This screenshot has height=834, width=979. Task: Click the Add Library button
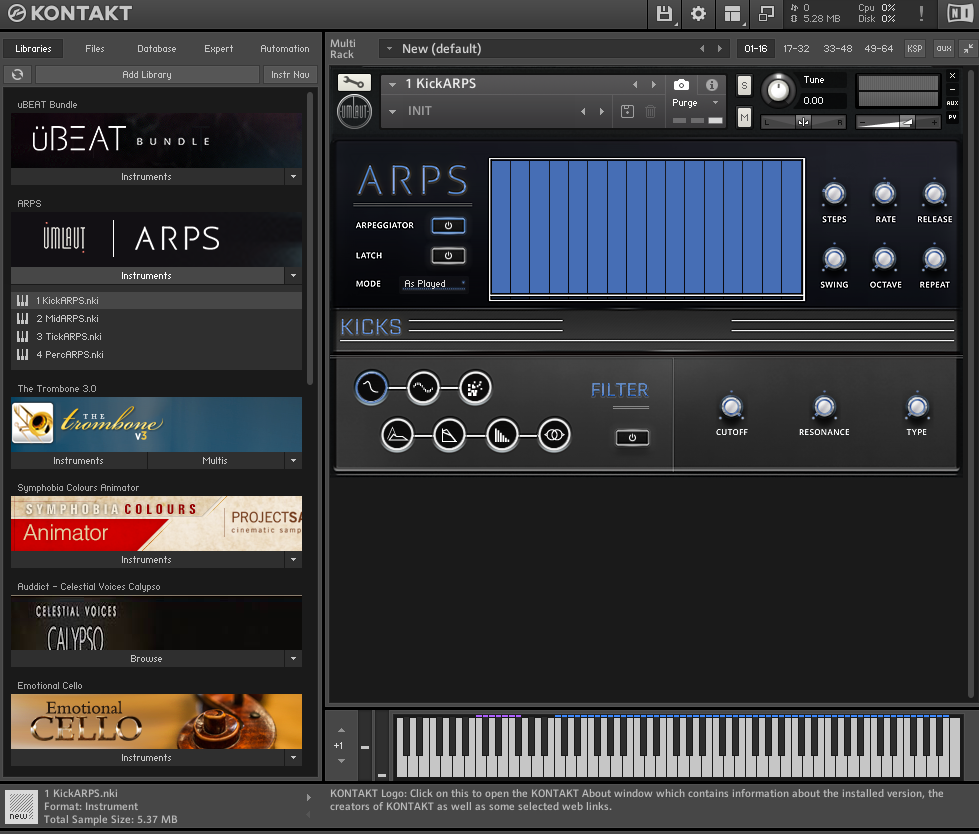coord(147,74)
